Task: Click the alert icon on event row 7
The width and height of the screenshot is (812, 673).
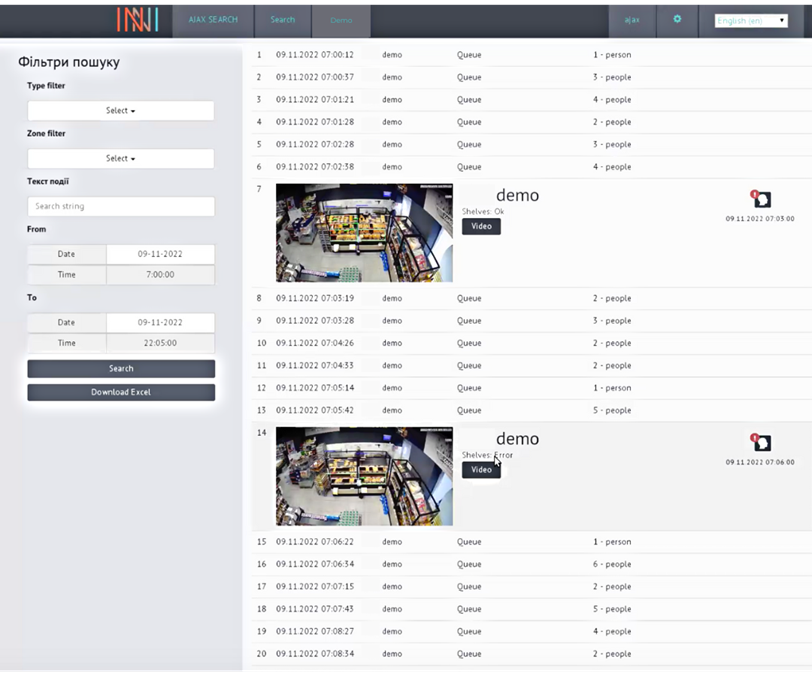Action: pyautogui.click(x=761, y=199)
